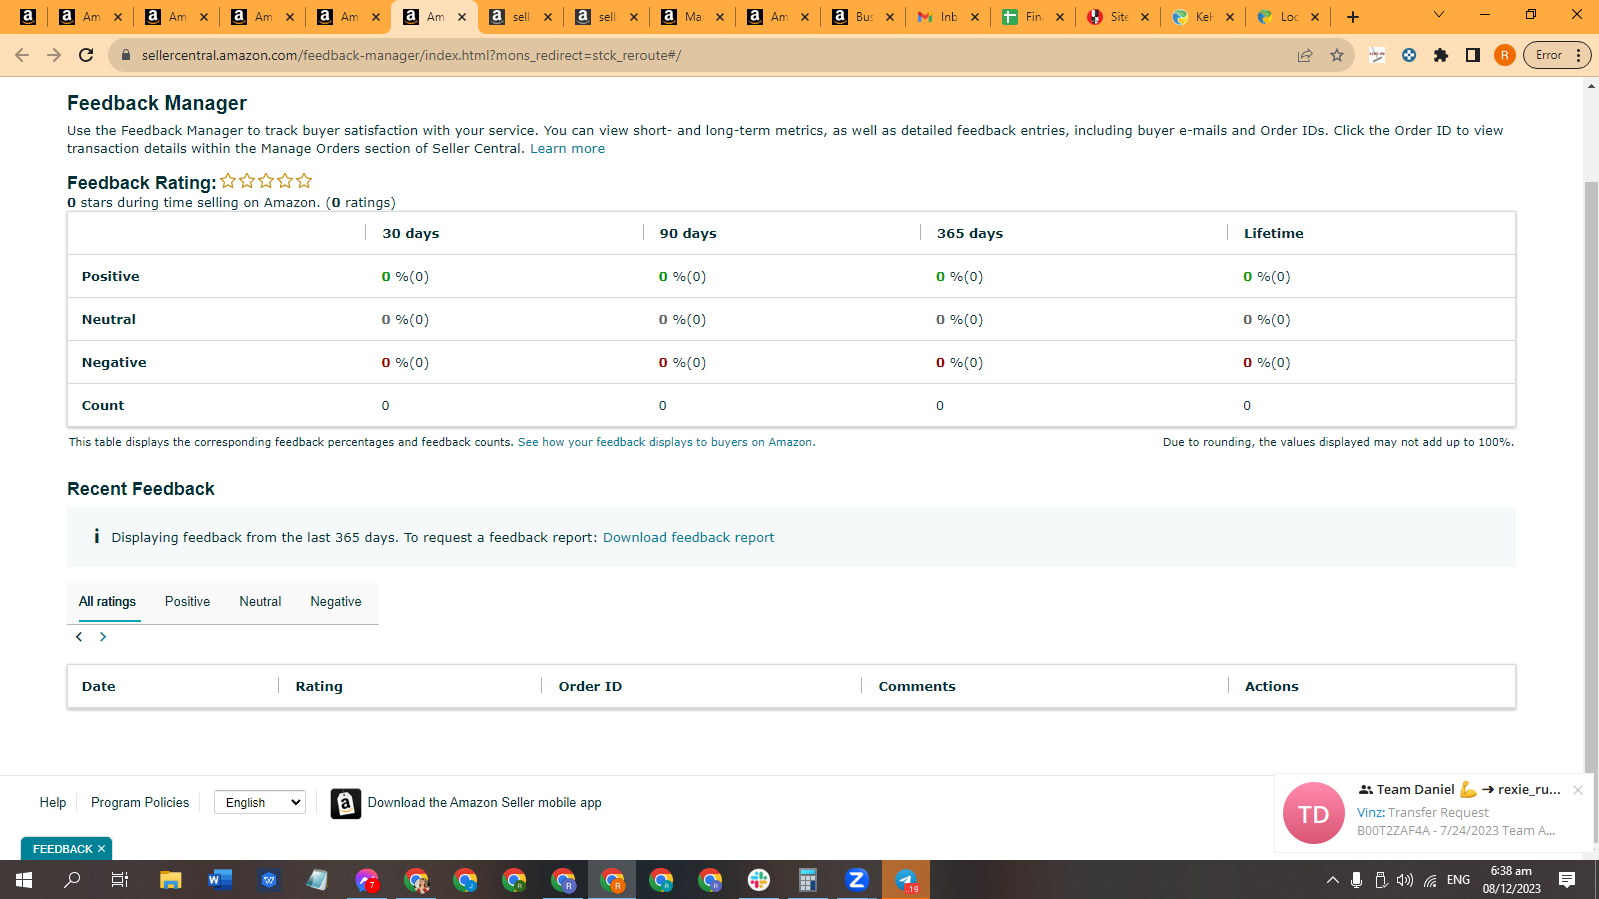The width and height of the screenshot is (1599, 899).
Task: Open the Windows Start menu
Action: pos(24,880)
